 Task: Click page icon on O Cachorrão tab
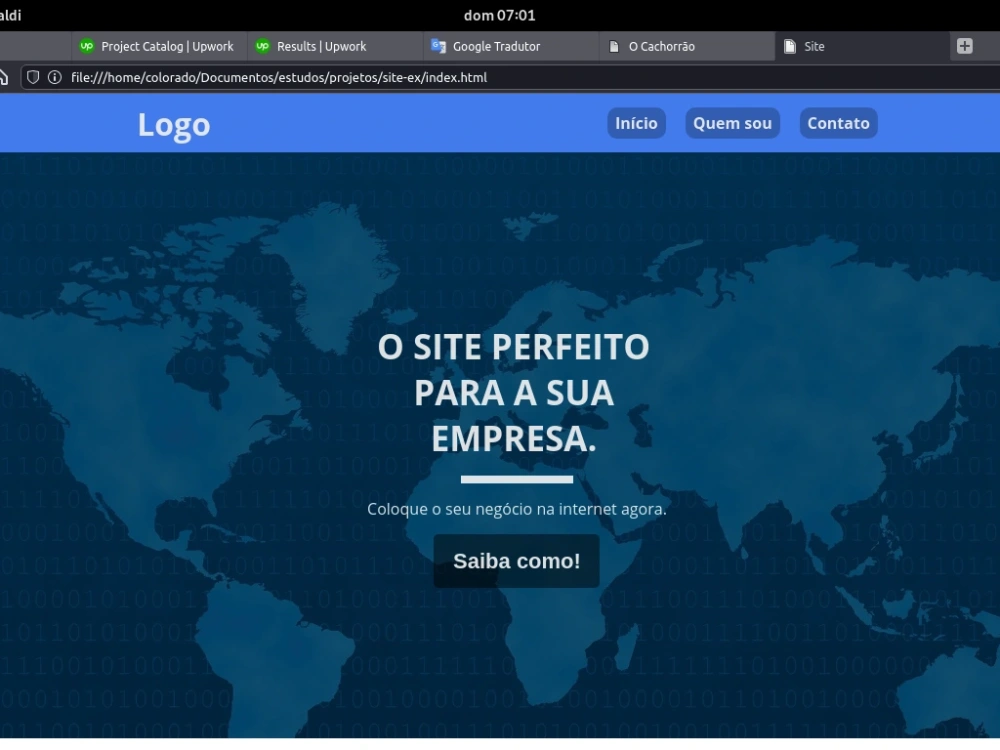point(614,46)
